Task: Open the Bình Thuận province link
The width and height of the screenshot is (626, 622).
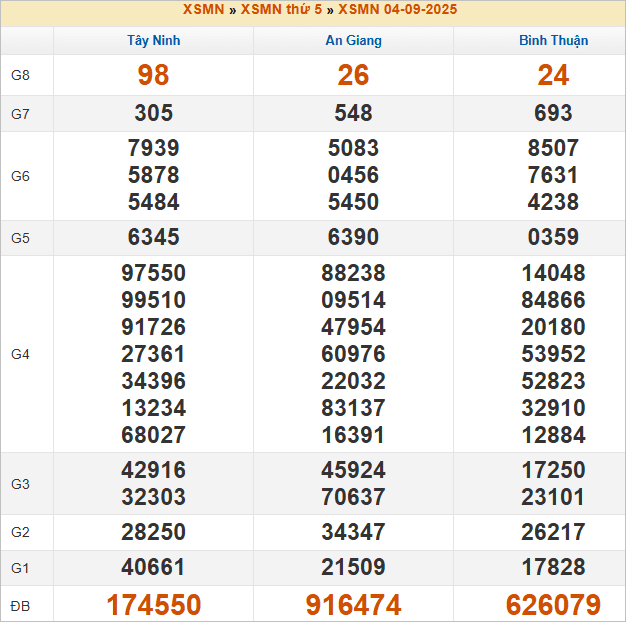Action: (553, 40)
